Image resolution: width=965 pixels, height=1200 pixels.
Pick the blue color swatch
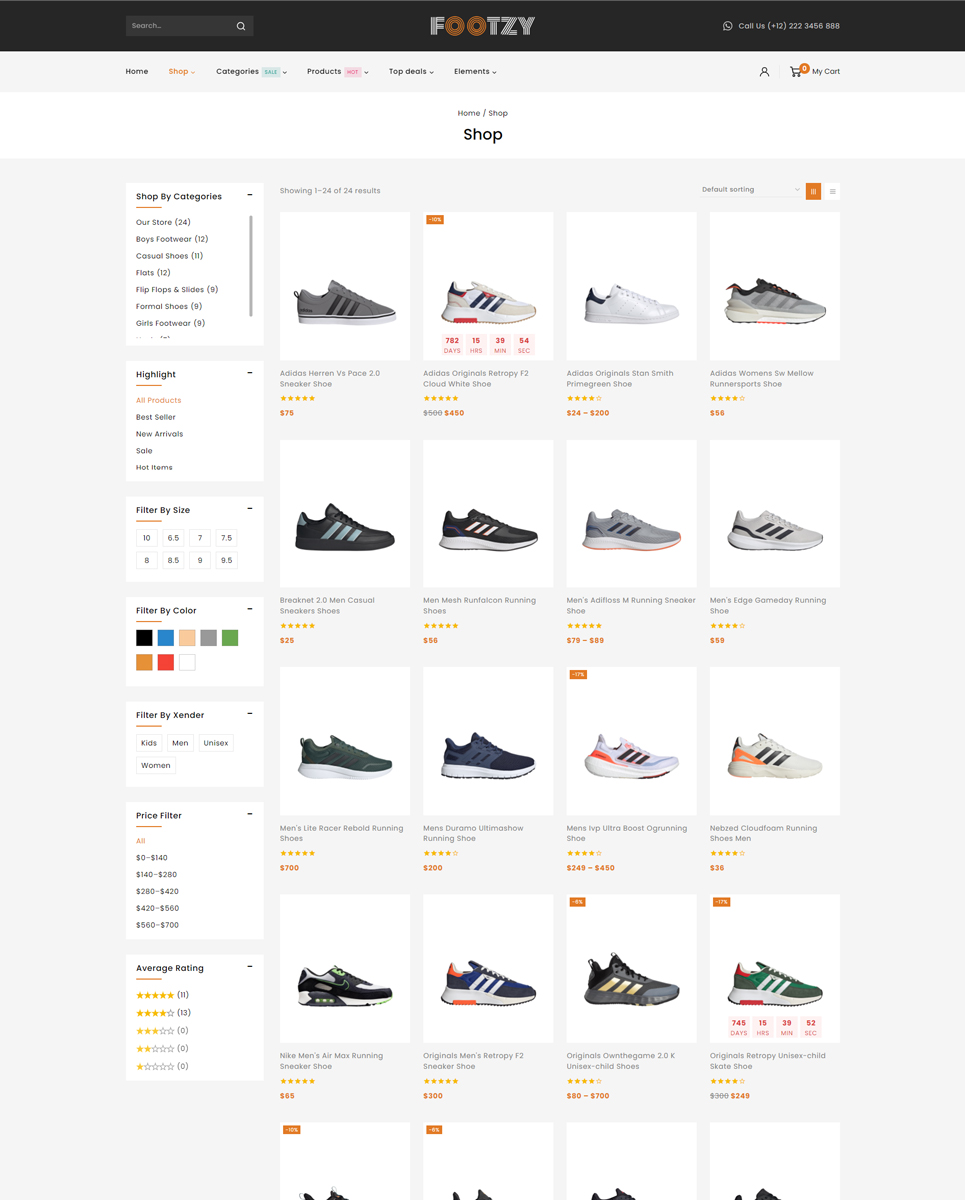166,638
